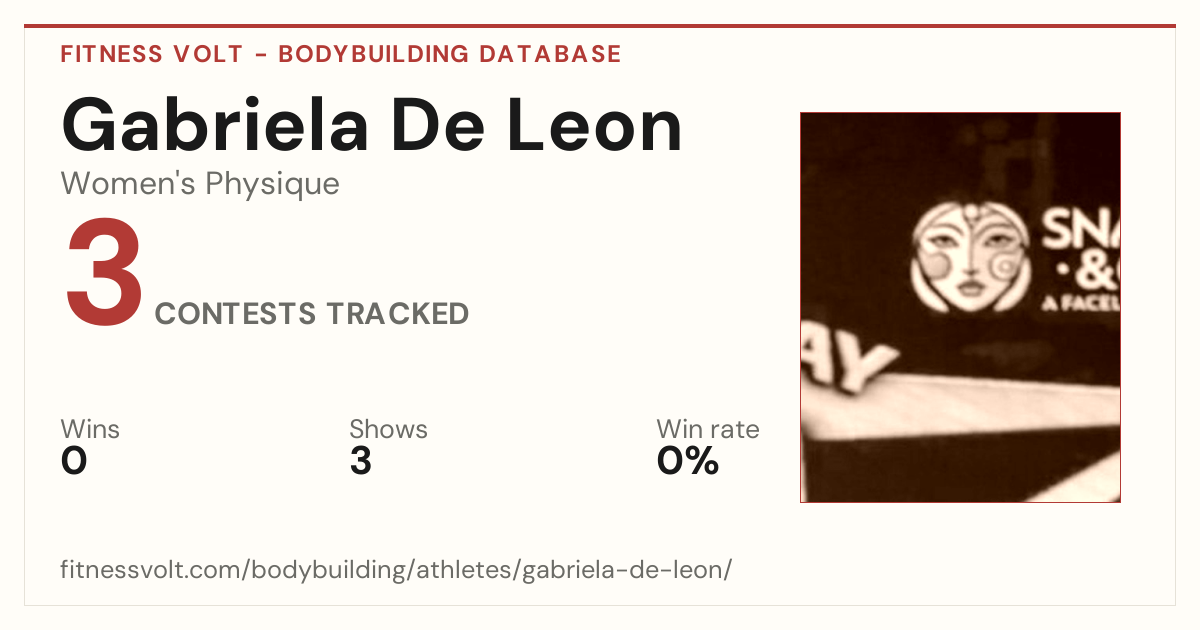Viewport: 1200px width, 630px height.
Task: Click the athlete photo thumbnail
Action: 960,307
